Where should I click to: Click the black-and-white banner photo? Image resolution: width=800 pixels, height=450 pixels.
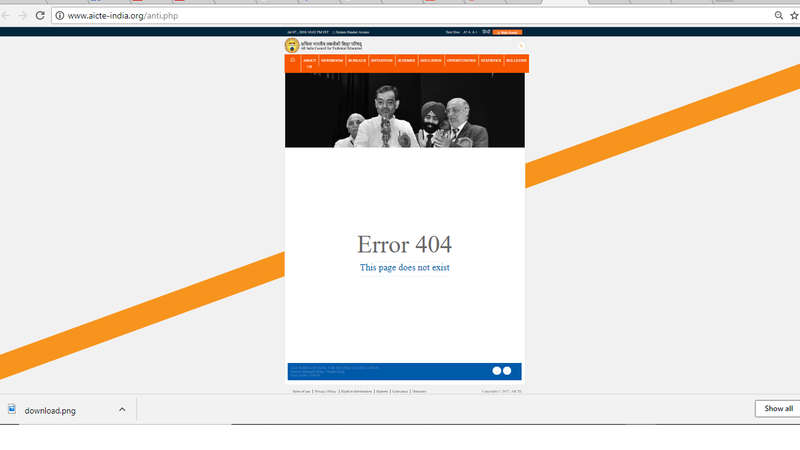coord(405,110)
